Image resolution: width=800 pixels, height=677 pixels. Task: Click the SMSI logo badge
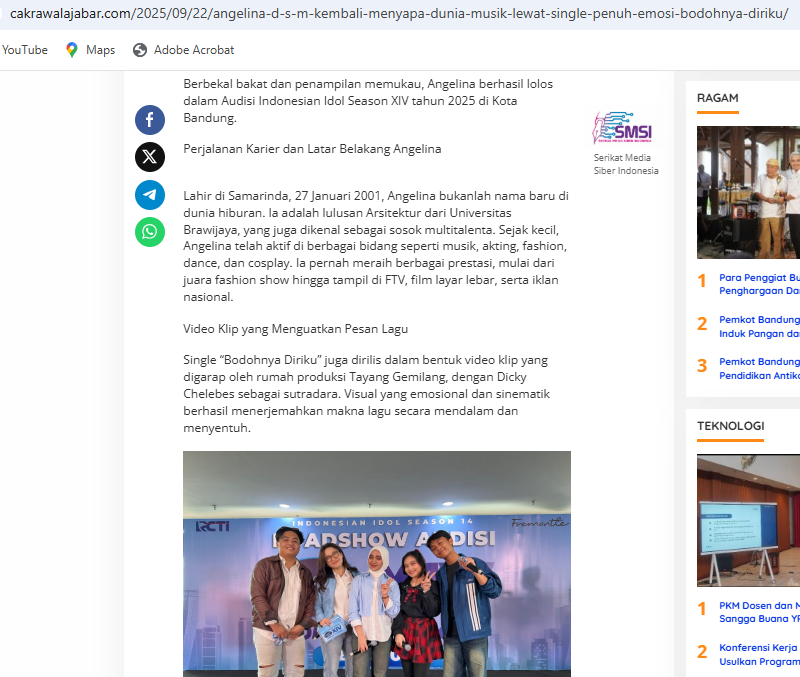(x=623, y=128)
